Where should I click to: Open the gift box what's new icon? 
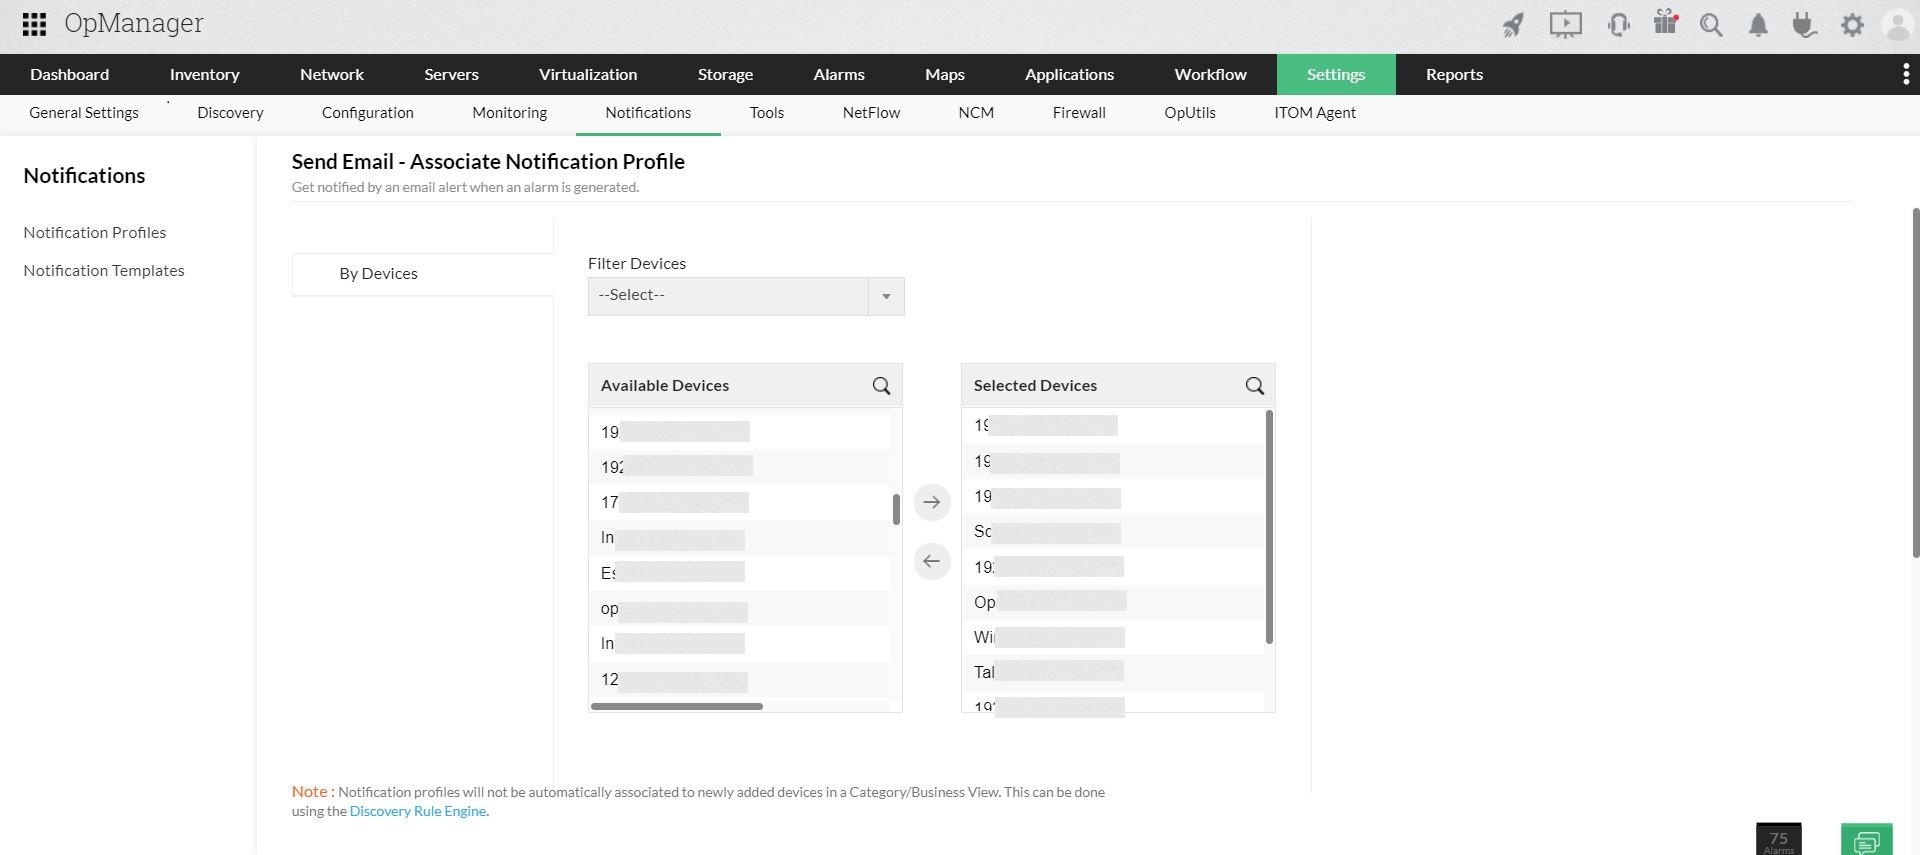point(1665,23)
